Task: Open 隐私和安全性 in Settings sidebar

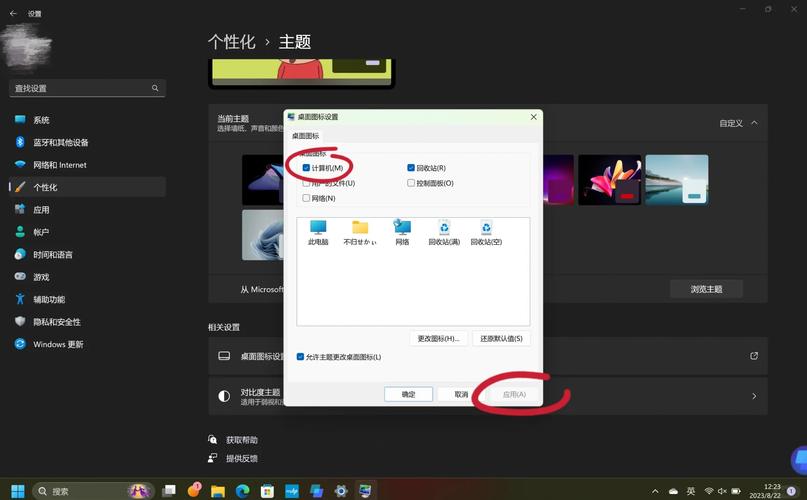Action: pyautogui.click(x=87, y=321)
